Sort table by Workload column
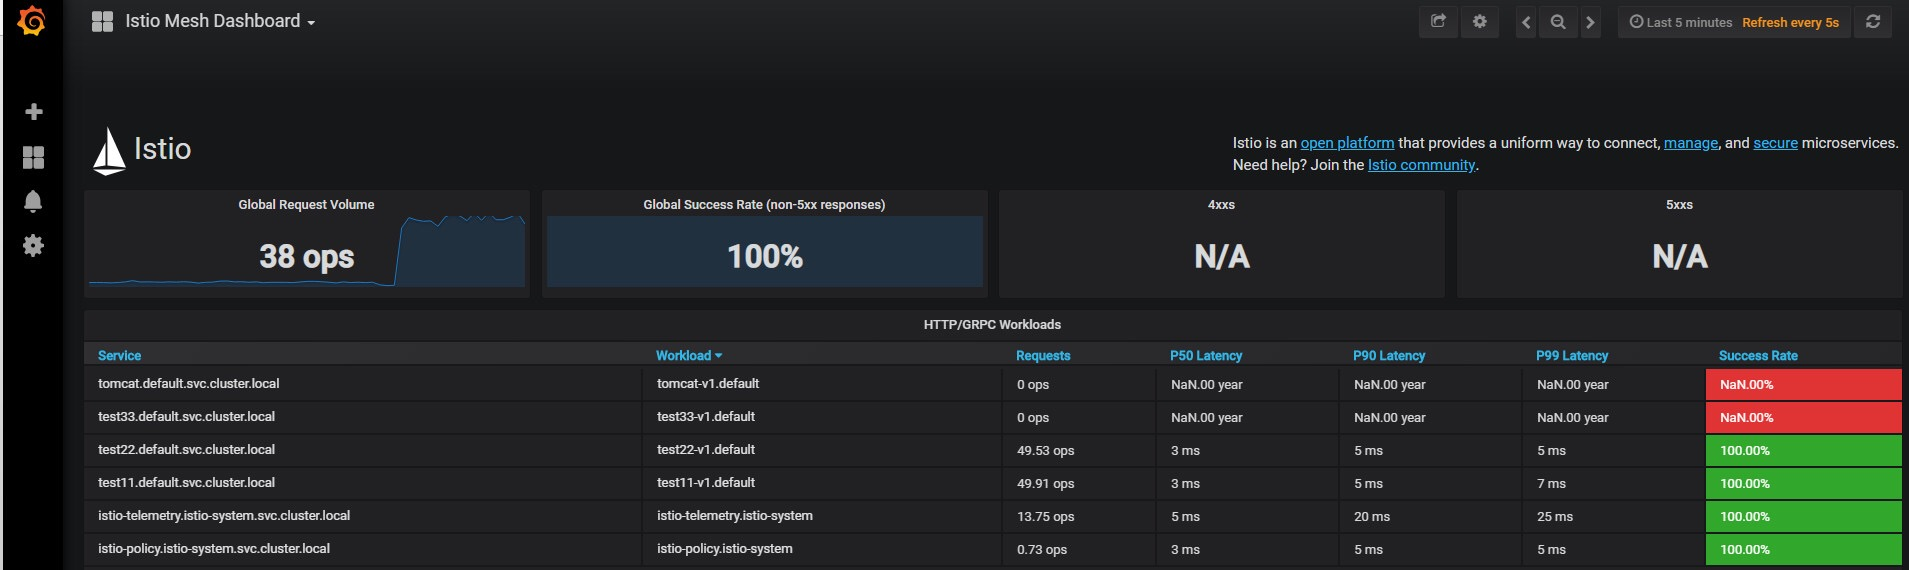Viewport: 1909px width, 570px height. pos(688,356)
